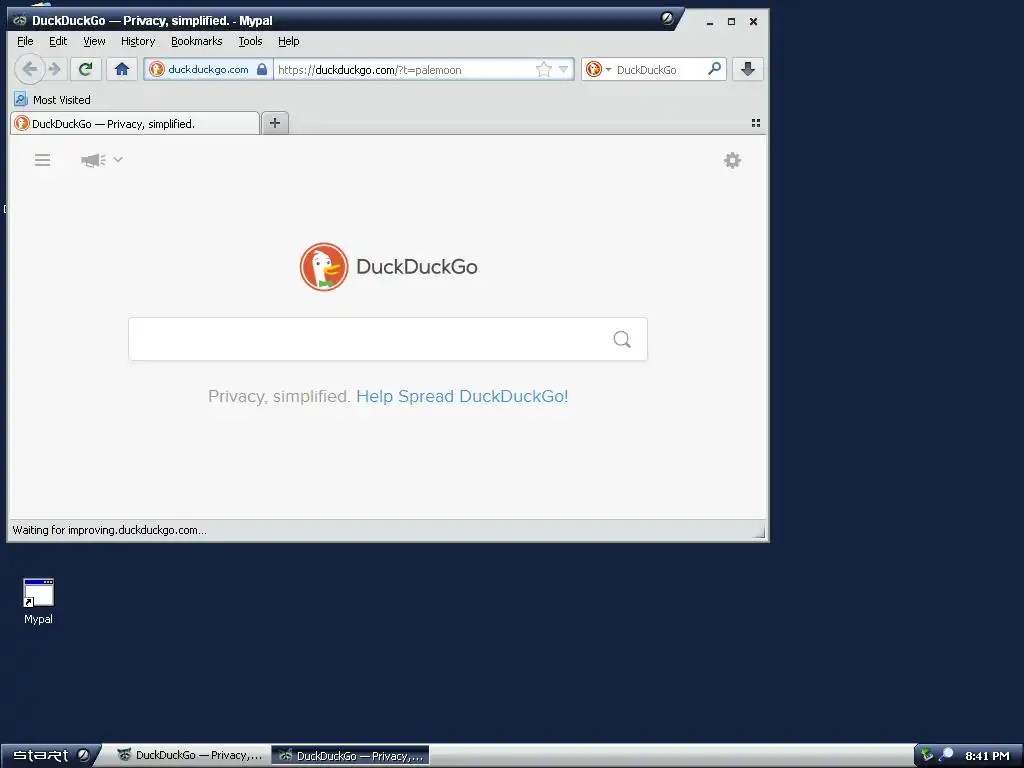The height and width of the screenshot is (768, 1024).
Task: Click the 'Waiting for improving.duckduckgo.com...' status text
Action: pos(110,530)
